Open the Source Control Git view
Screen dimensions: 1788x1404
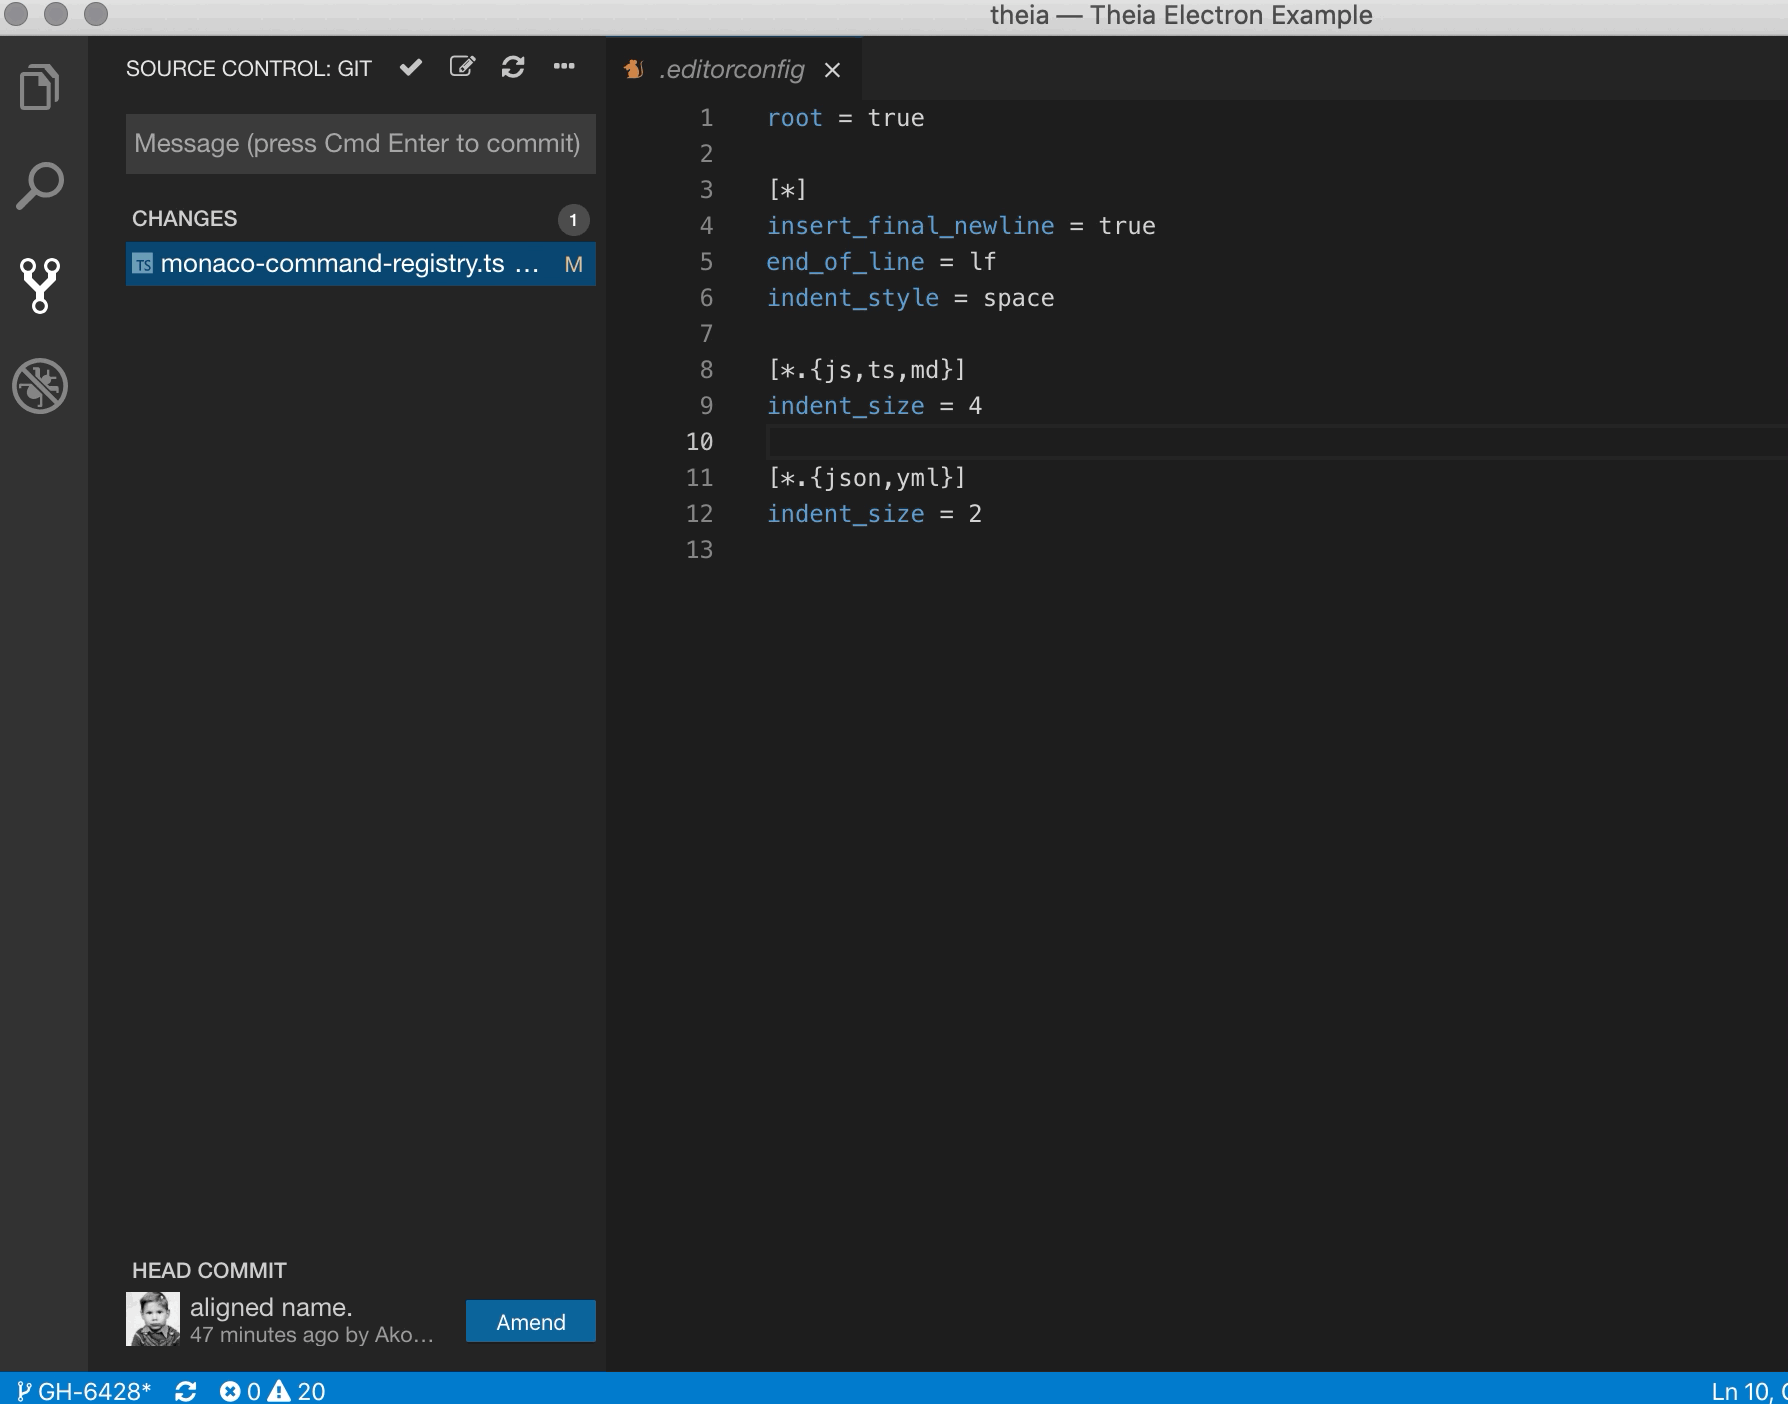[40, 286]
